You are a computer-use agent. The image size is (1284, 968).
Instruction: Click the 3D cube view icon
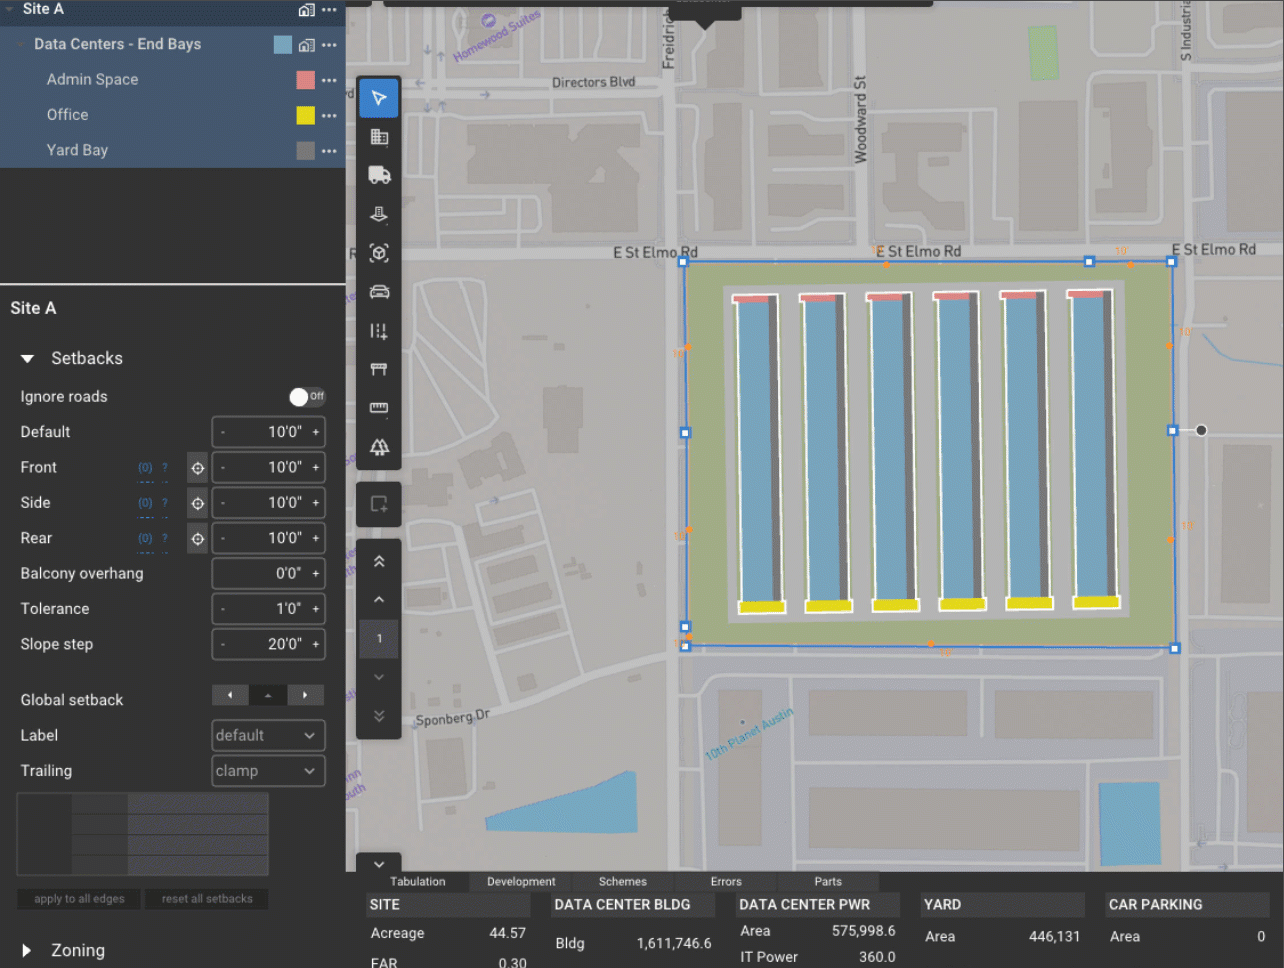point(379,253)
